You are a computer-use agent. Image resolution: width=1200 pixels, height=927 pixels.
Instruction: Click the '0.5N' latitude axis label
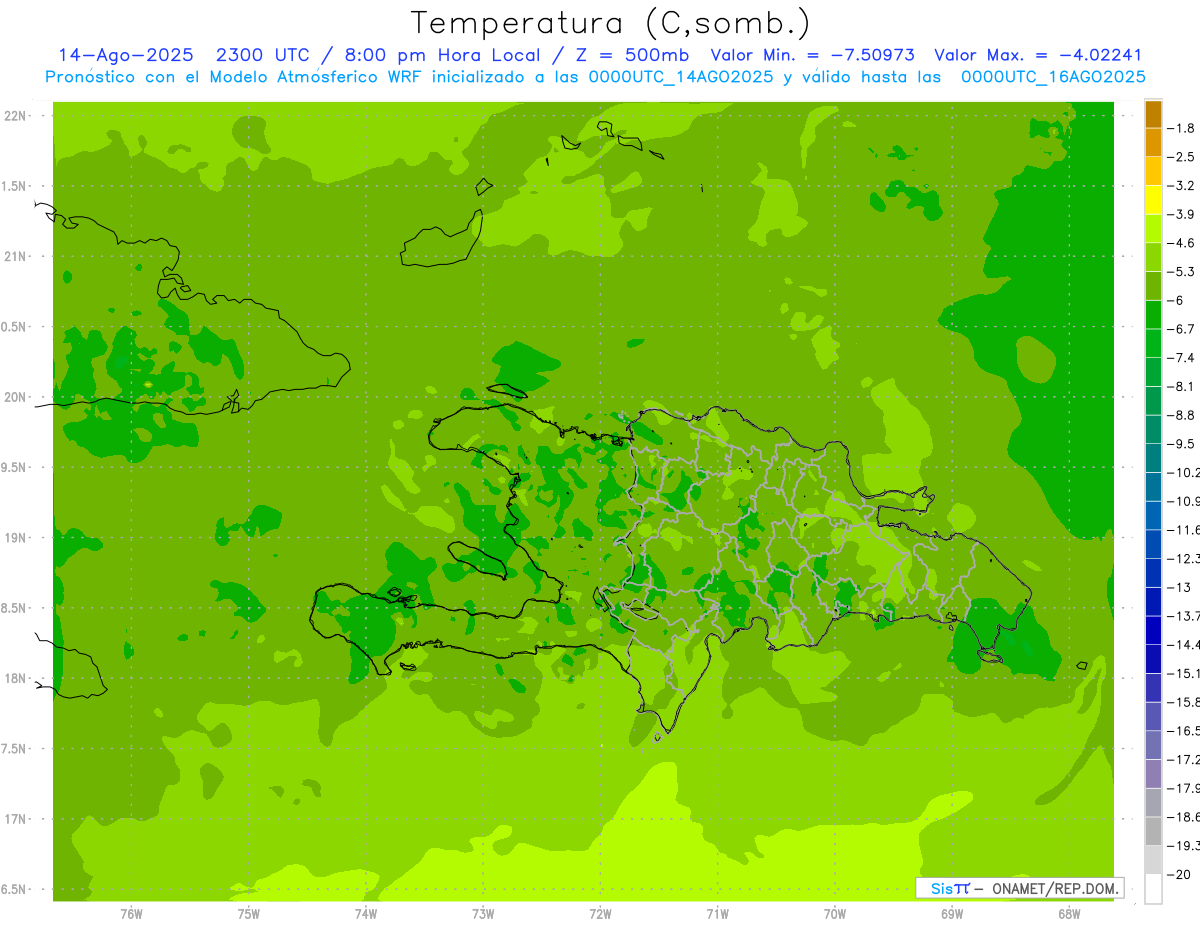(13, 327)
